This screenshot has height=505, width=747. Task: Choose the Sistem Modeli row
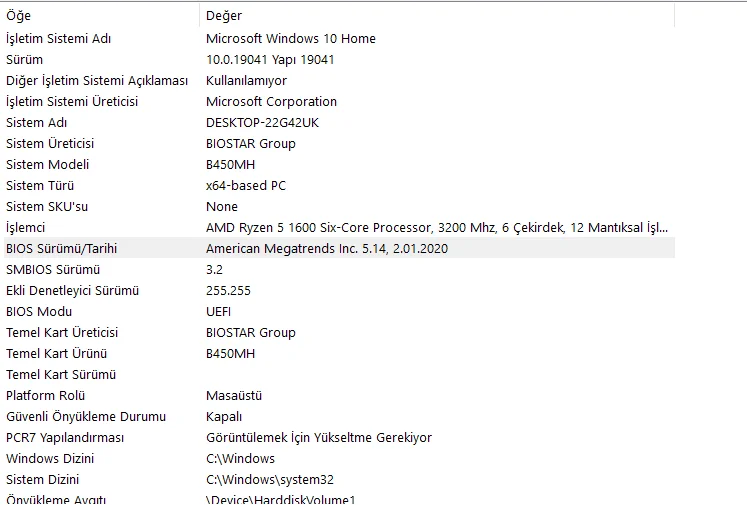point(48,164)
